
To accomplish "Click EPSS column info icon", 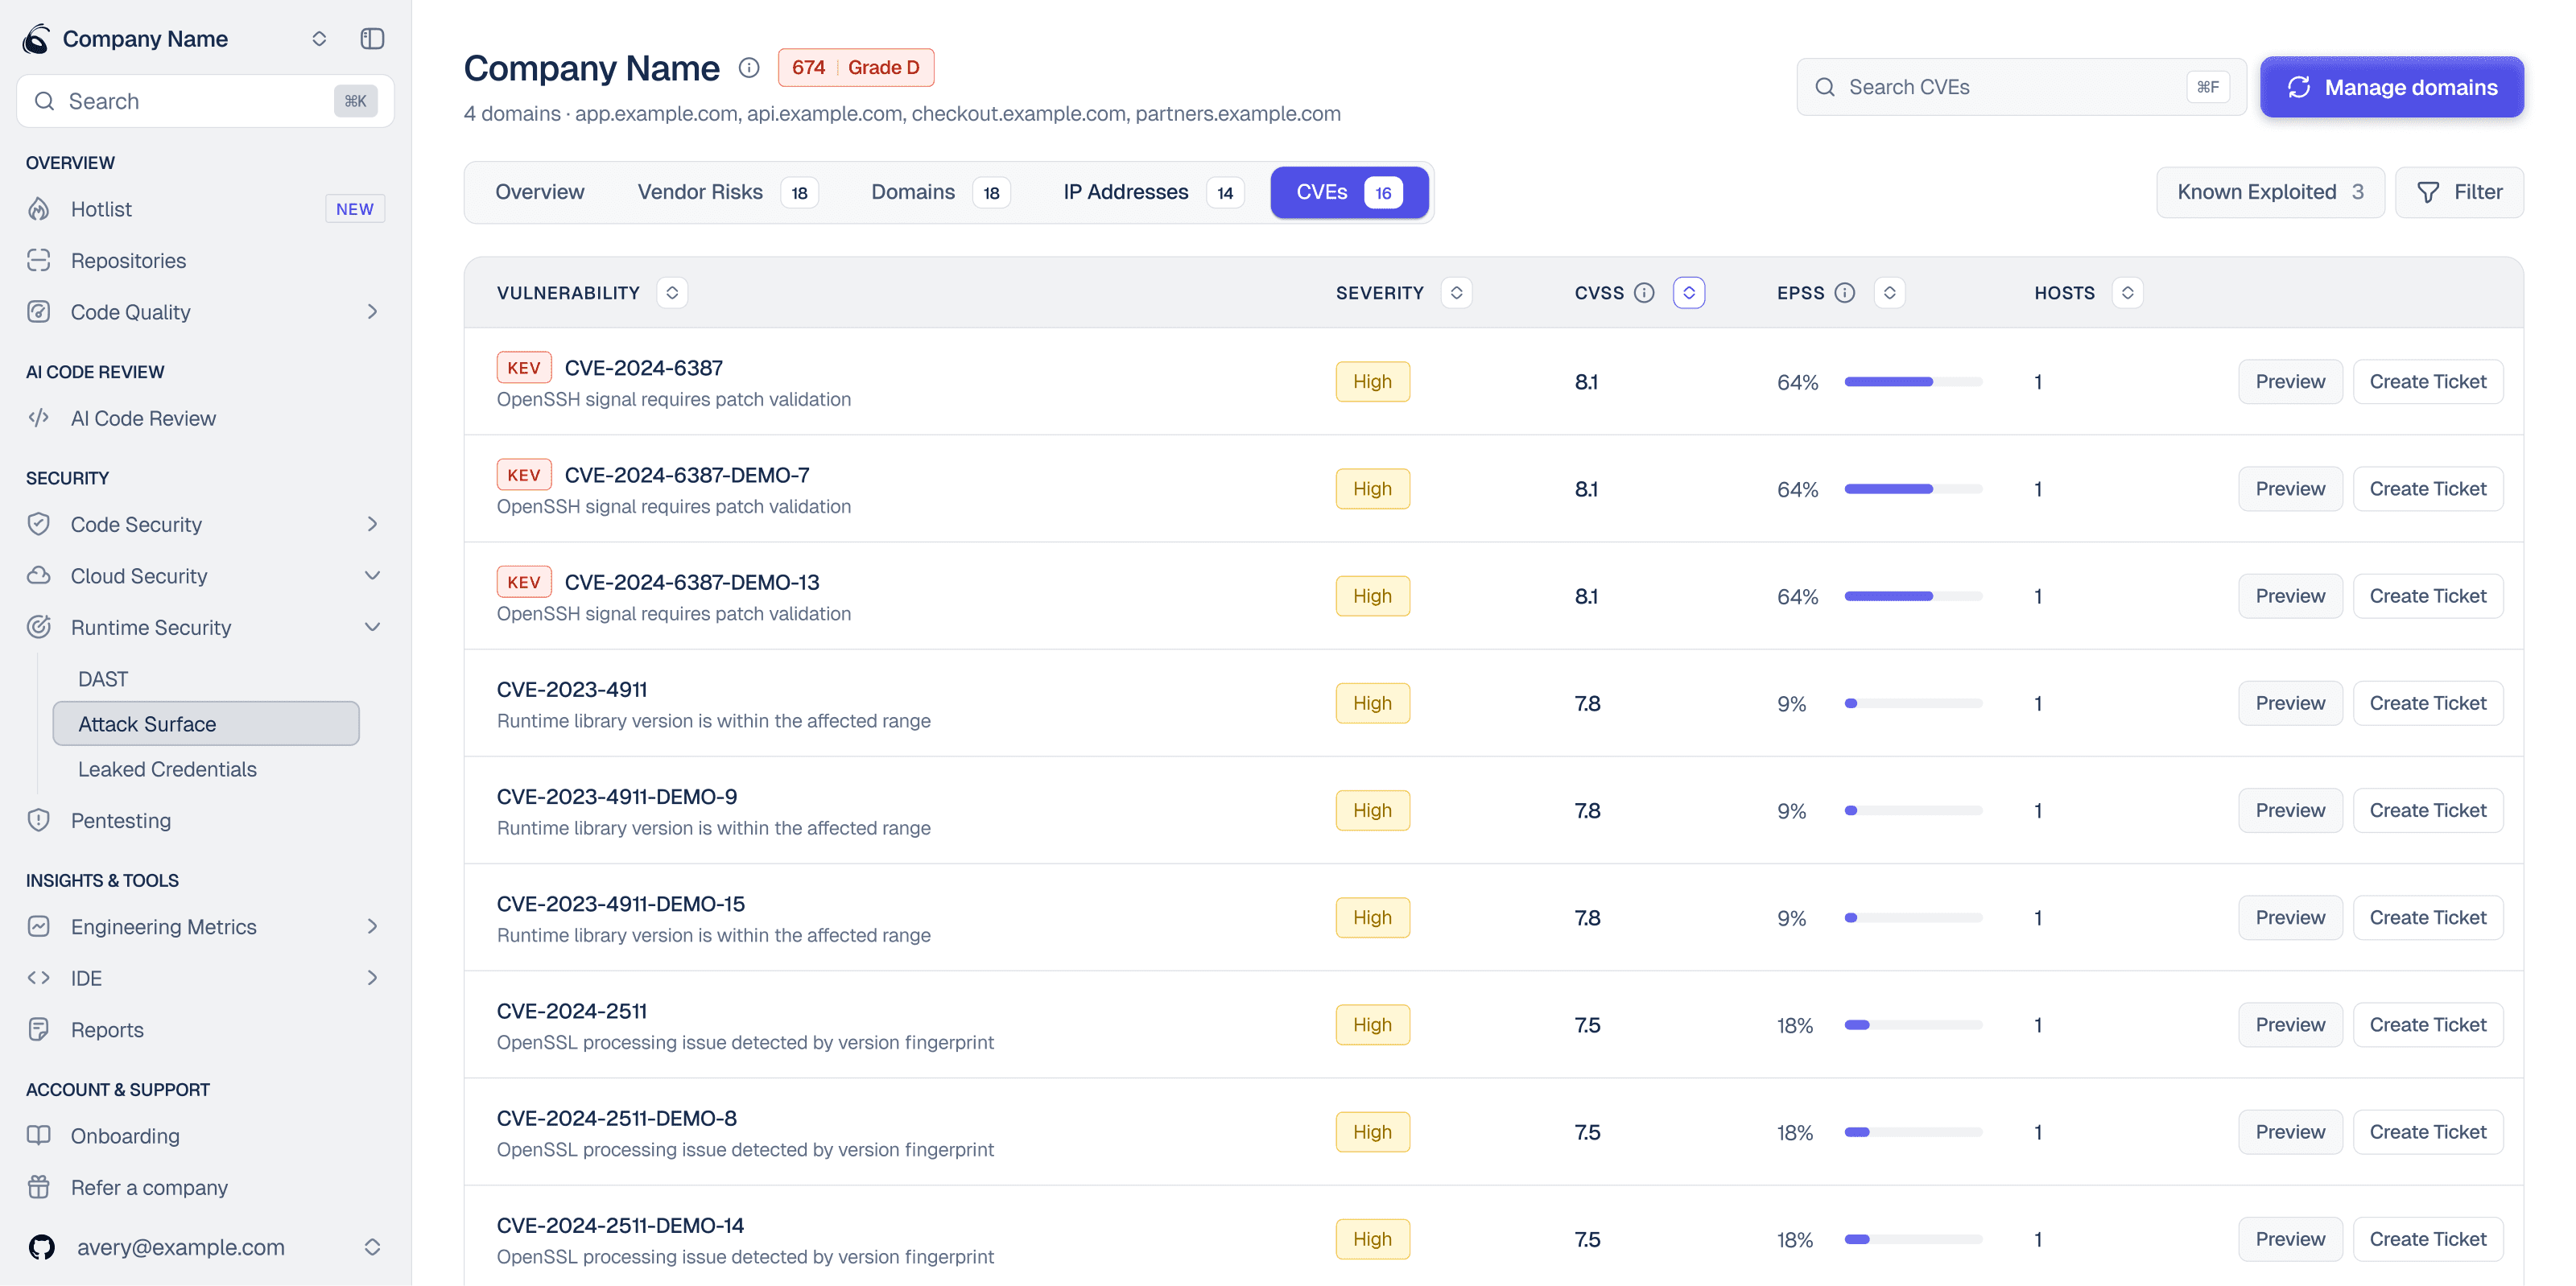I will [1845, 293].
